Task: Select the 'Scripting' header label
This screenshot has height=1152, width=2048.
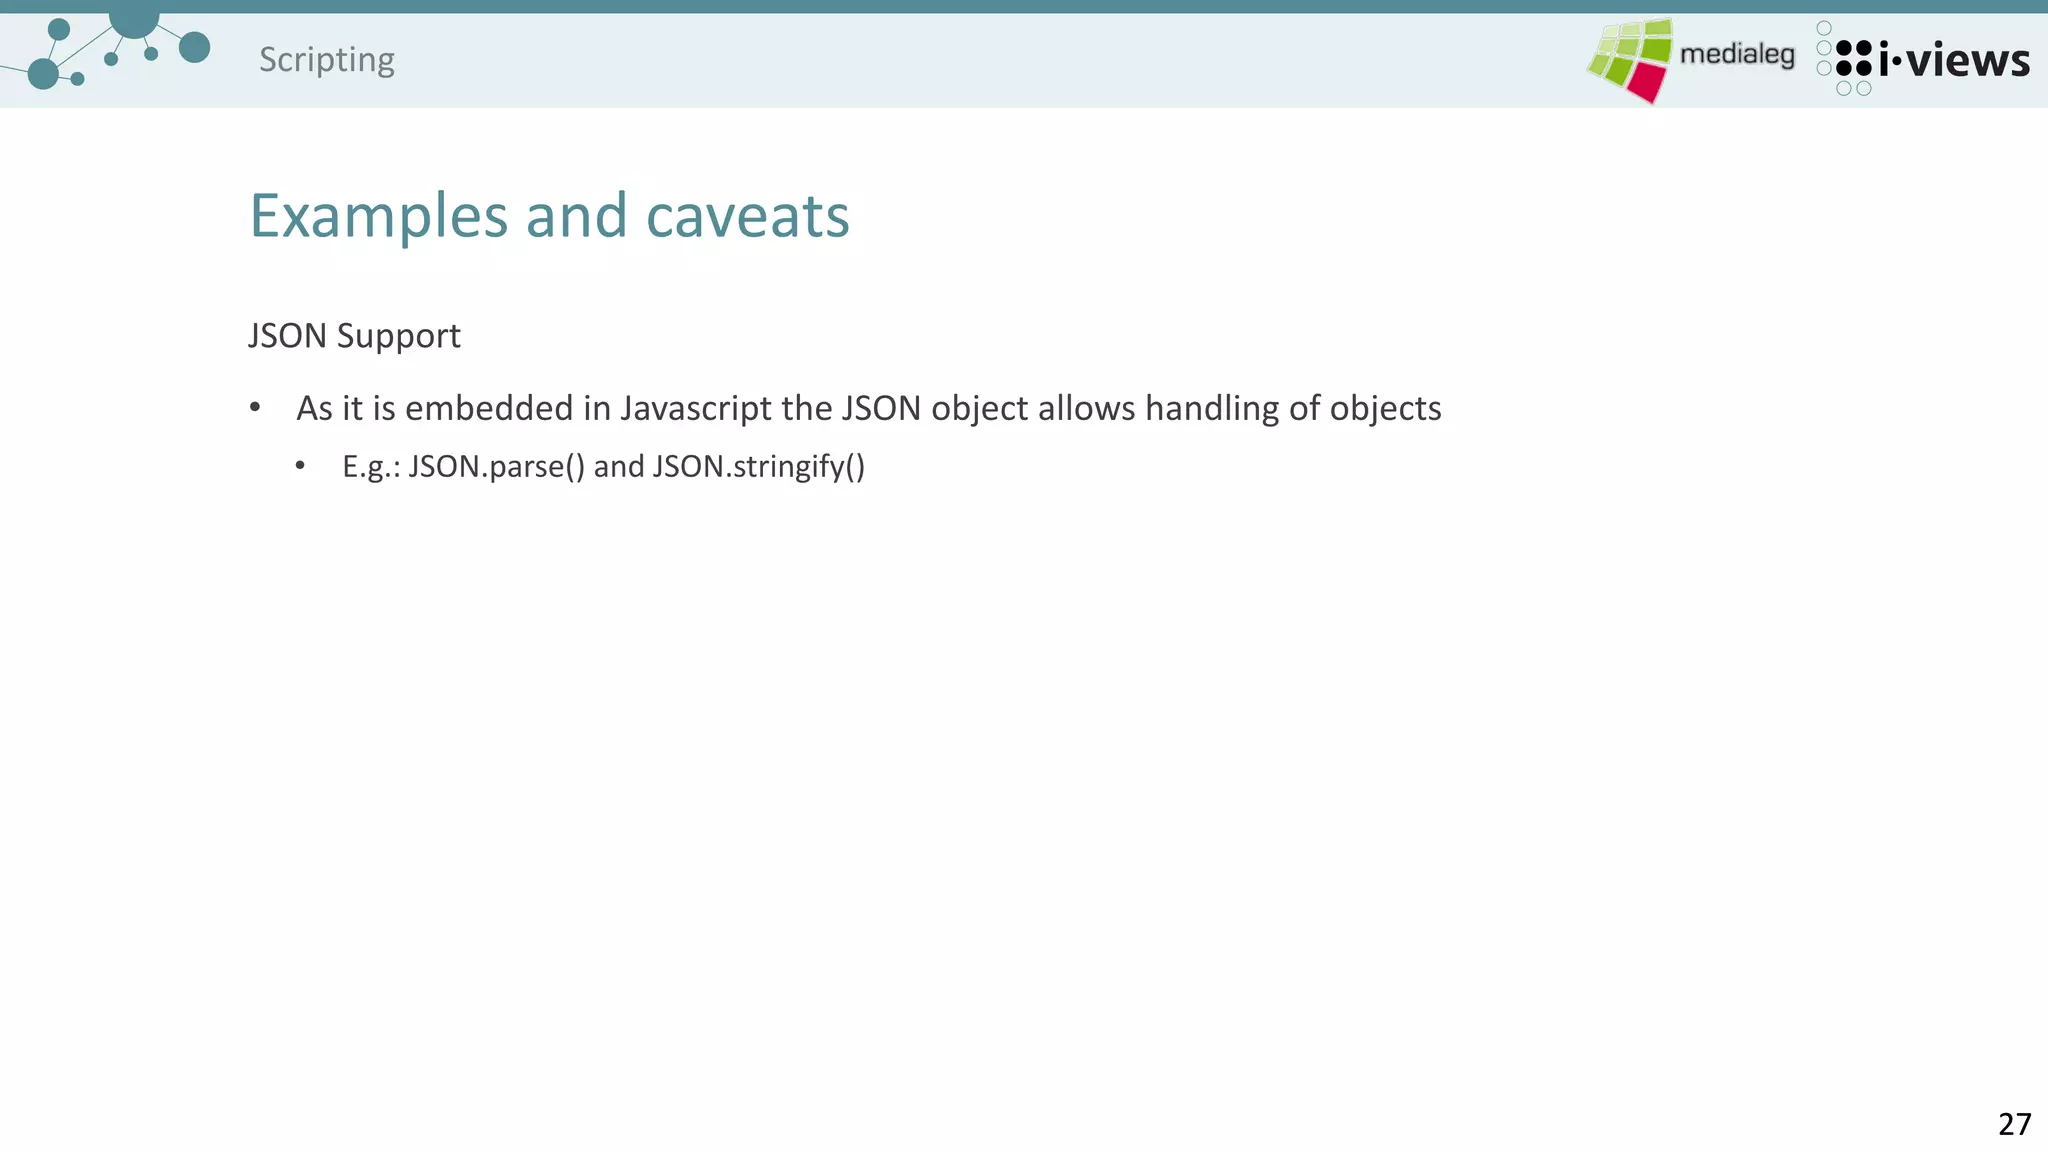Action: tap(327, 60)
